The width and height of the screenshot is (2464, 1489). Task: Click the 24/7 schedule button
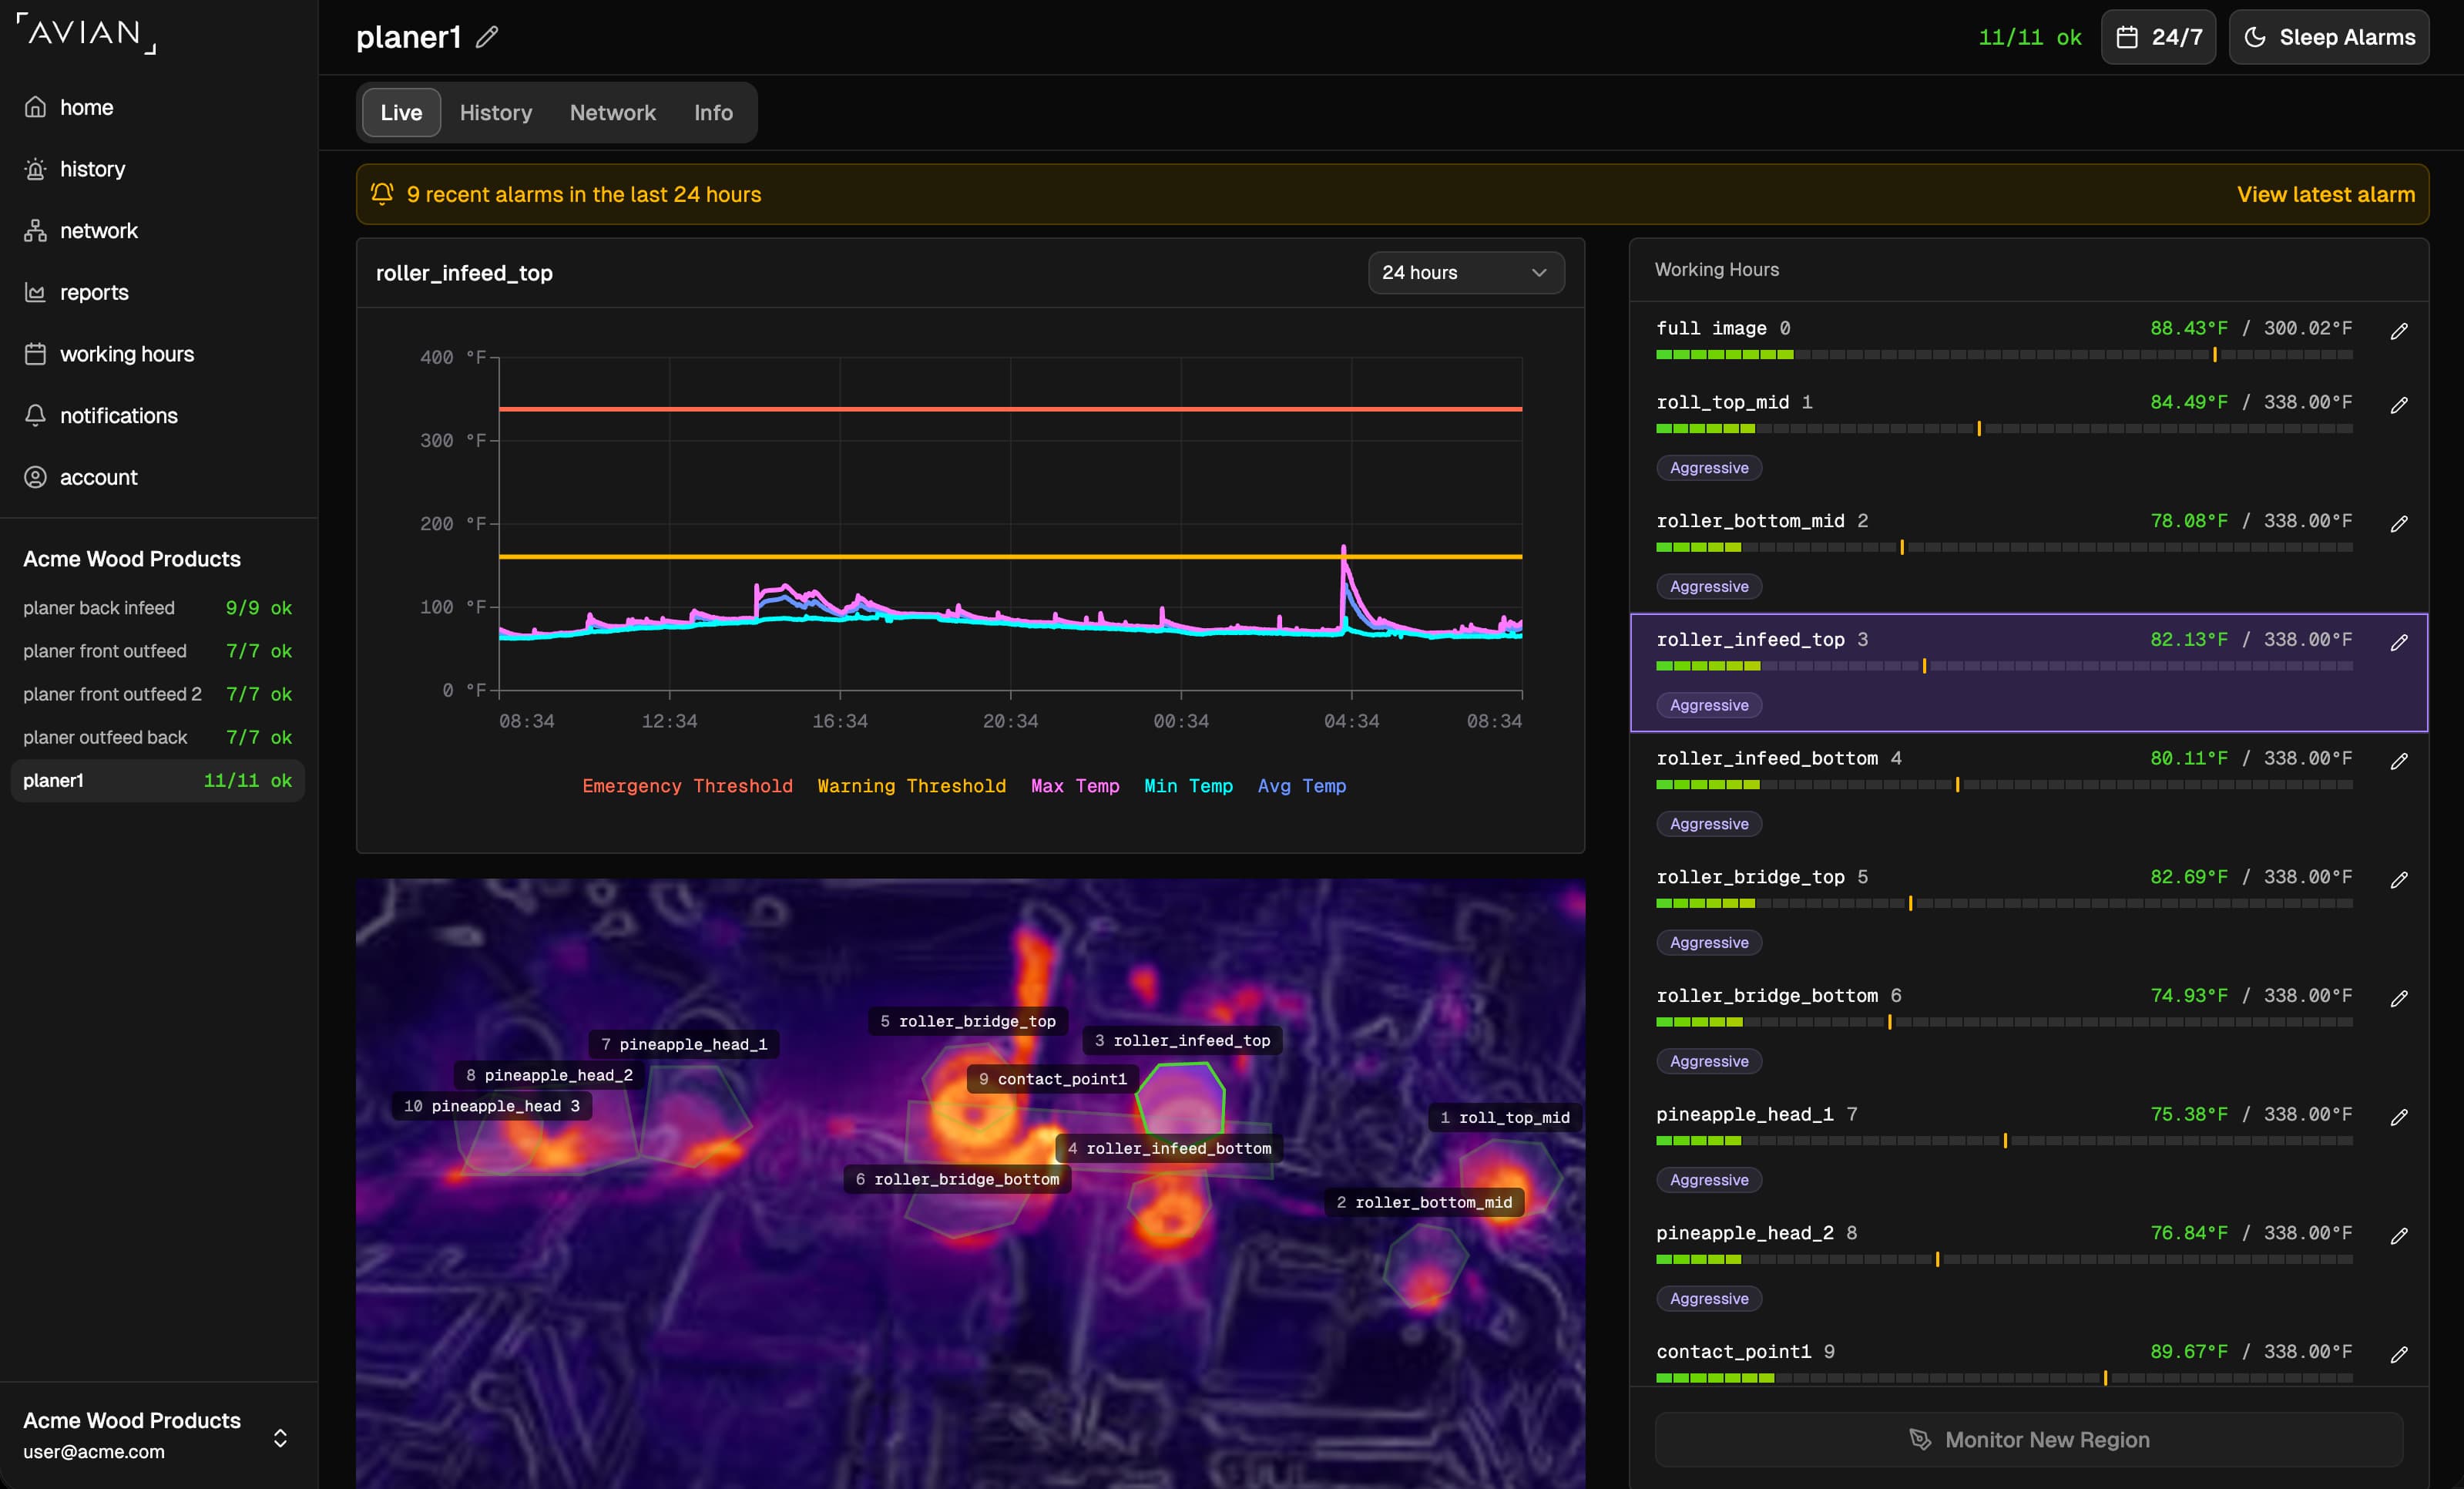point(2158,37)
